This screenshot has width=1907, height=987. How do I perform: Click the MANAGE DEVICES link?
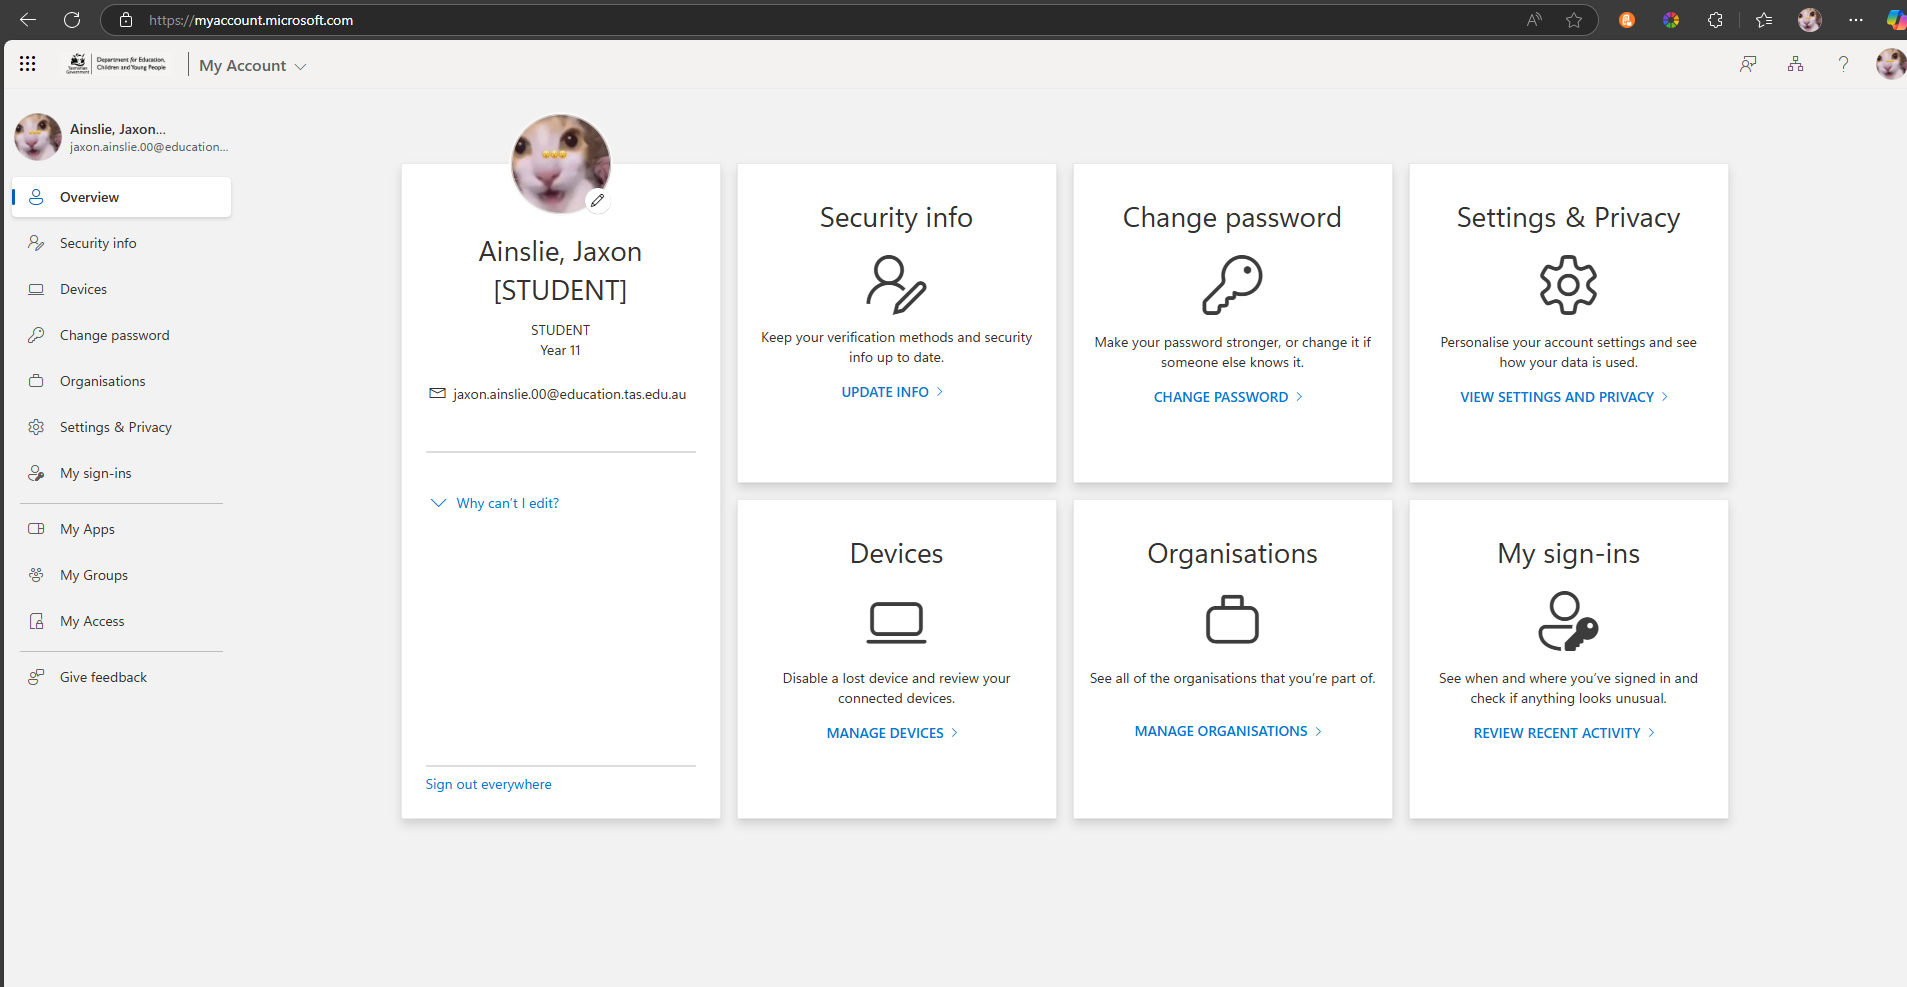(x=892, y=733)
